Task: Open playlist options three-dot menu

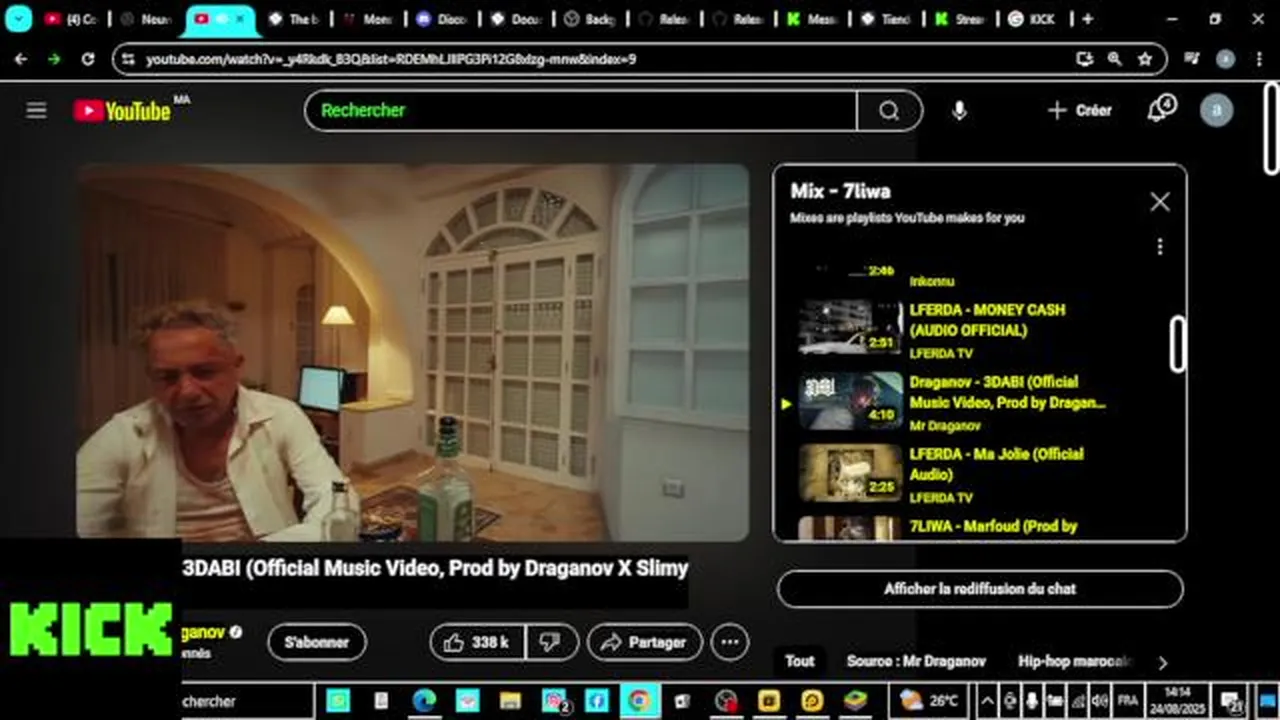Action: (1159, 246)
